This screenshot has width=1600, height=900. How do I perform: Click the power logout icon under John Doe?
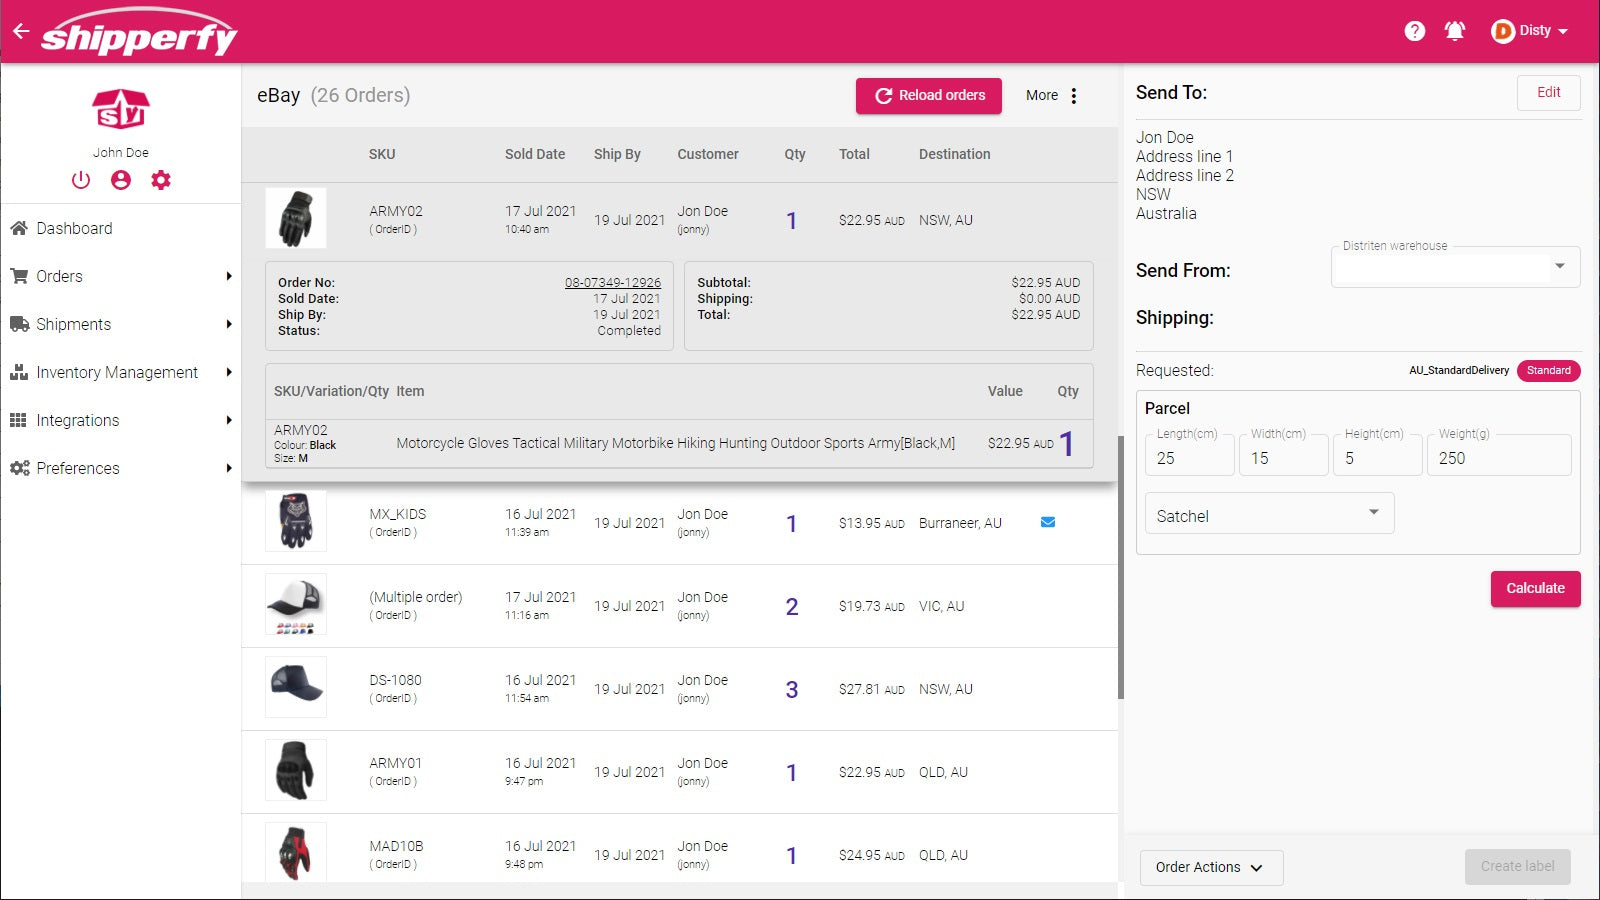(81, 180)
